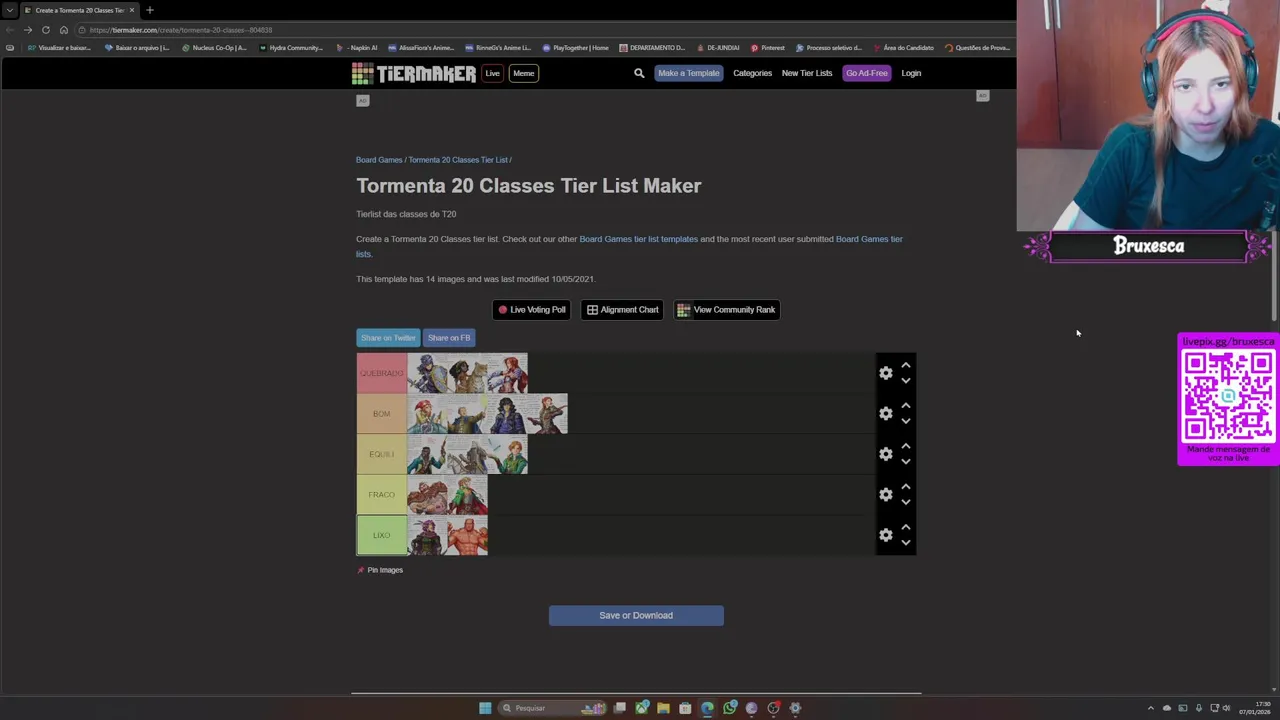
Task: Move LIXO tier row up
Action: click(906, 527)
